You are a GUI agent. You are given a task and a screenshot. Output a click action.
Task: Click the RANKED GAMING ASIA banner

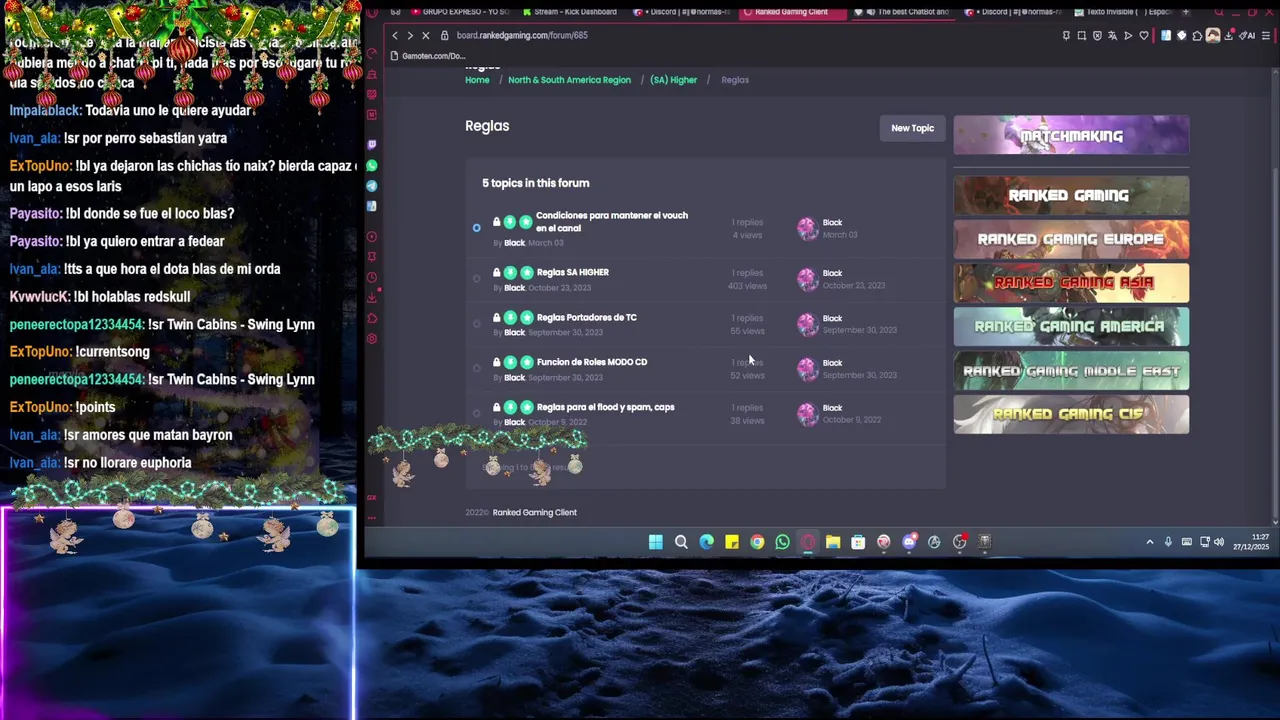click(1071, 283)
